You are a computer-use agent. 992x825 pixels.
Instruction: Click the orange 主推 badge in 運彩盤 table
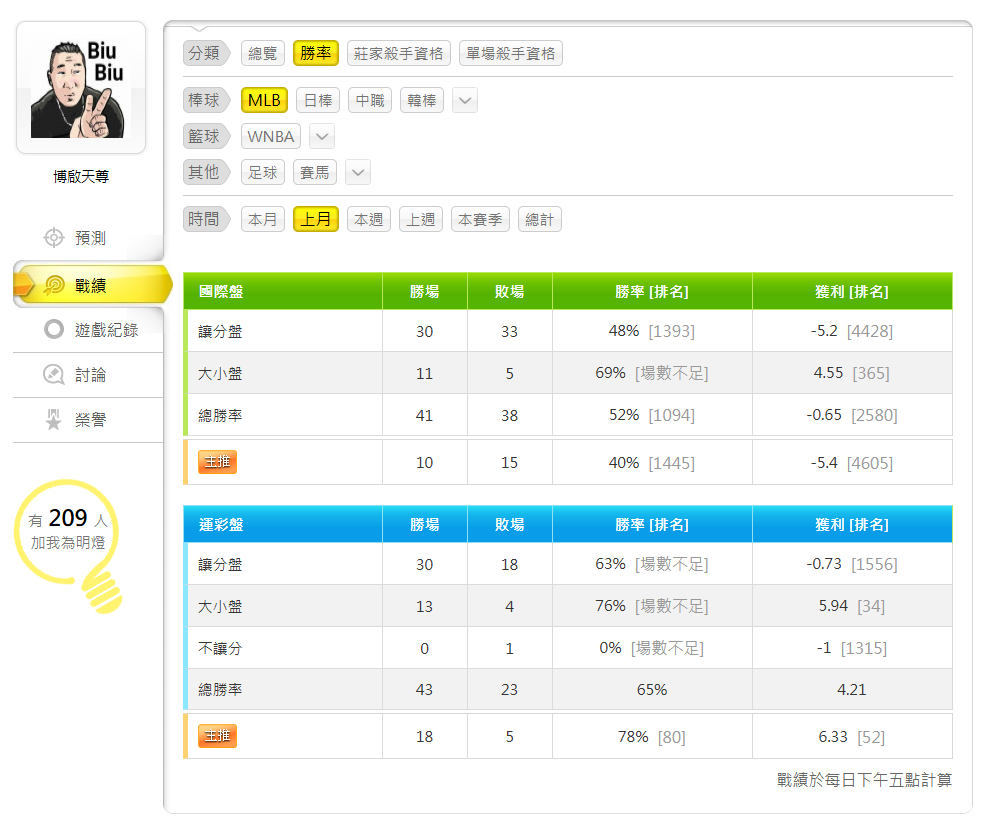[x=217, y=736]
